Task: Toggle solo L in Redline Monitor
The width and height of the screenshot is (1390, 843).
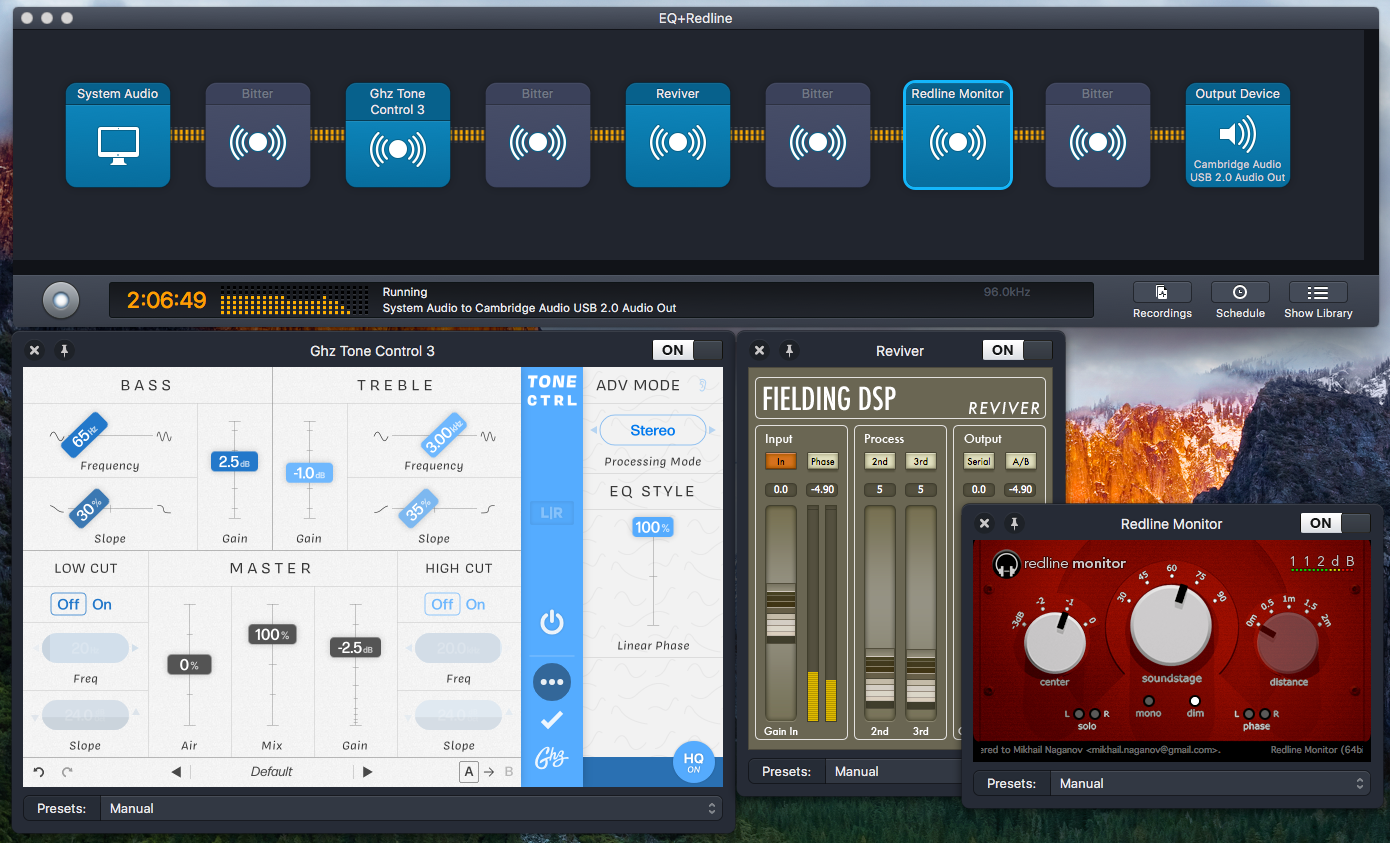Action: [1078, 714]
